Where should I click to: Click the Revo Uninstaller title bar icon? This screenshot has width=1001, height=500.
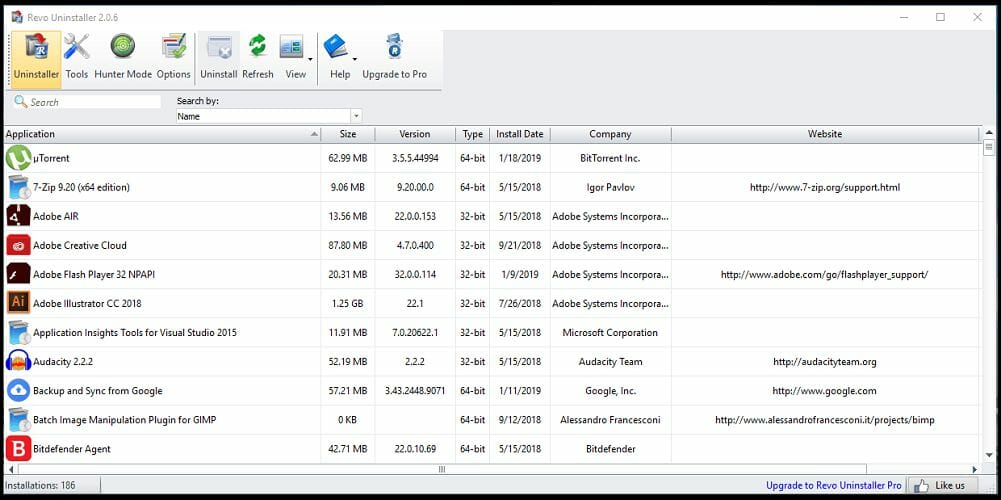pos(17,17)
